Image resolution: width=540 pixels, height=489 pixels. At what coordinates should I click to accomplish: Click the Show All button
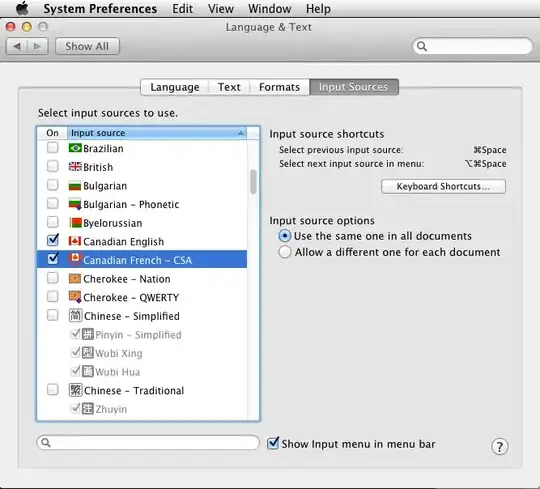click(x=87, y=46)
